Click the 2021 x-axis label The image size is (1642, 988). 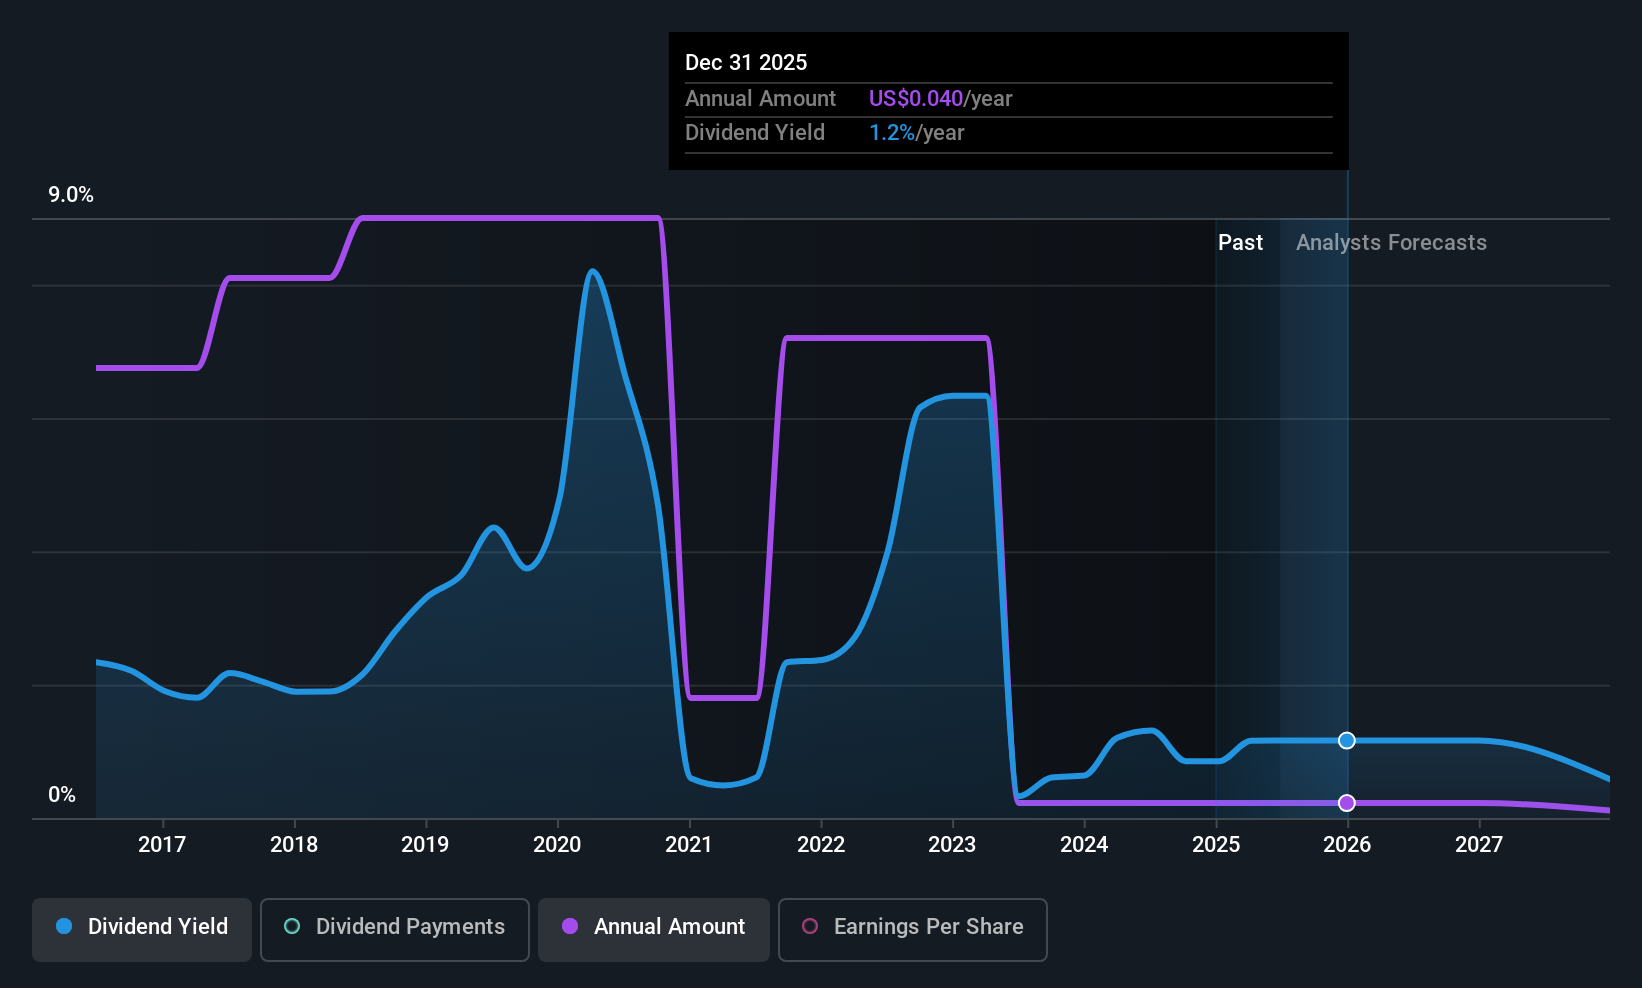[x=689, y=845]
